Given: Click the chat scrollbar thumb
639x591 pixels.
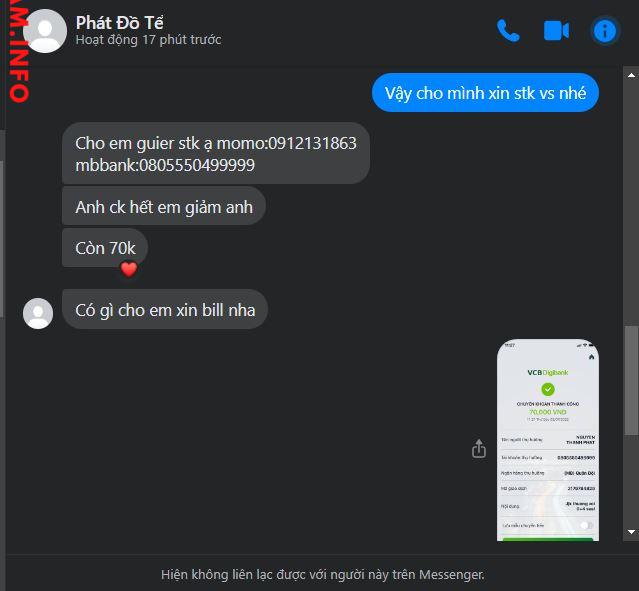Looking at the screenshot, I should [631, 379].
